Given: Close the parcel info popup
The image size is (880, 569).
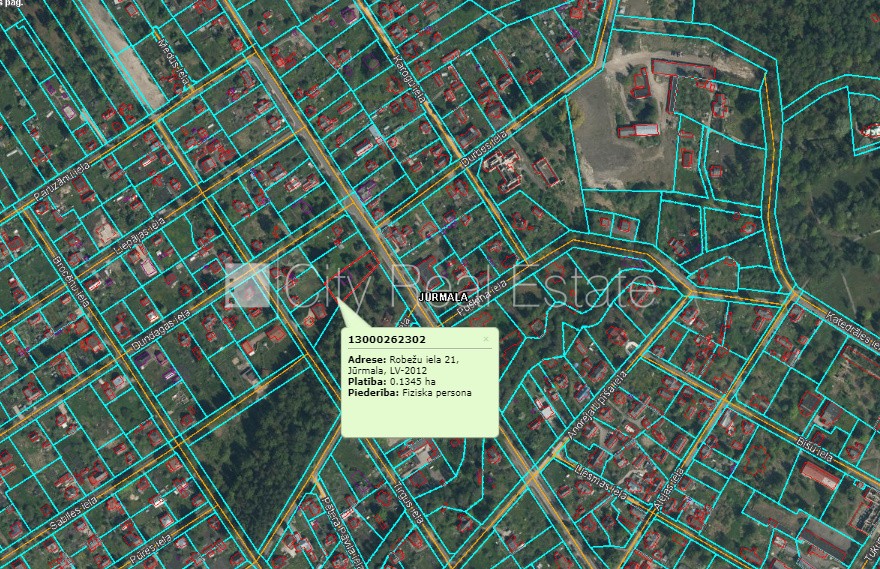Looking at the screenshot, I should tap(486, 339).
